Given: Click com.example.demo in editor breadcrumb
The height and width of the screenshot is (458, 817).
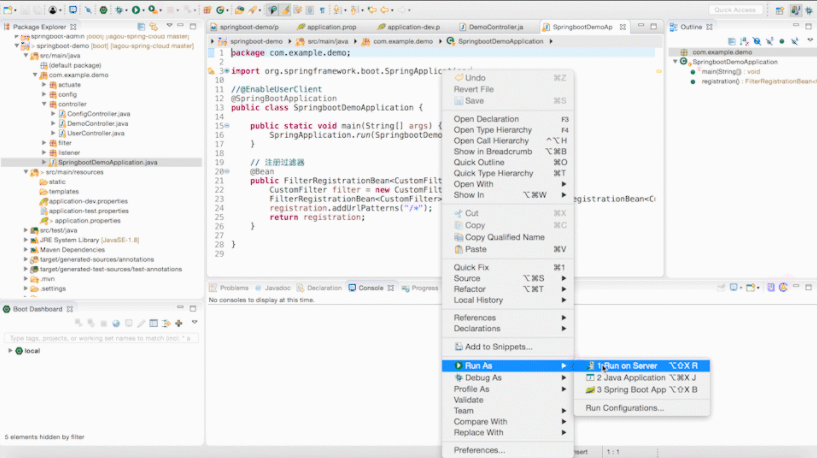Looking at the screenshot, I should pos(402,41).
